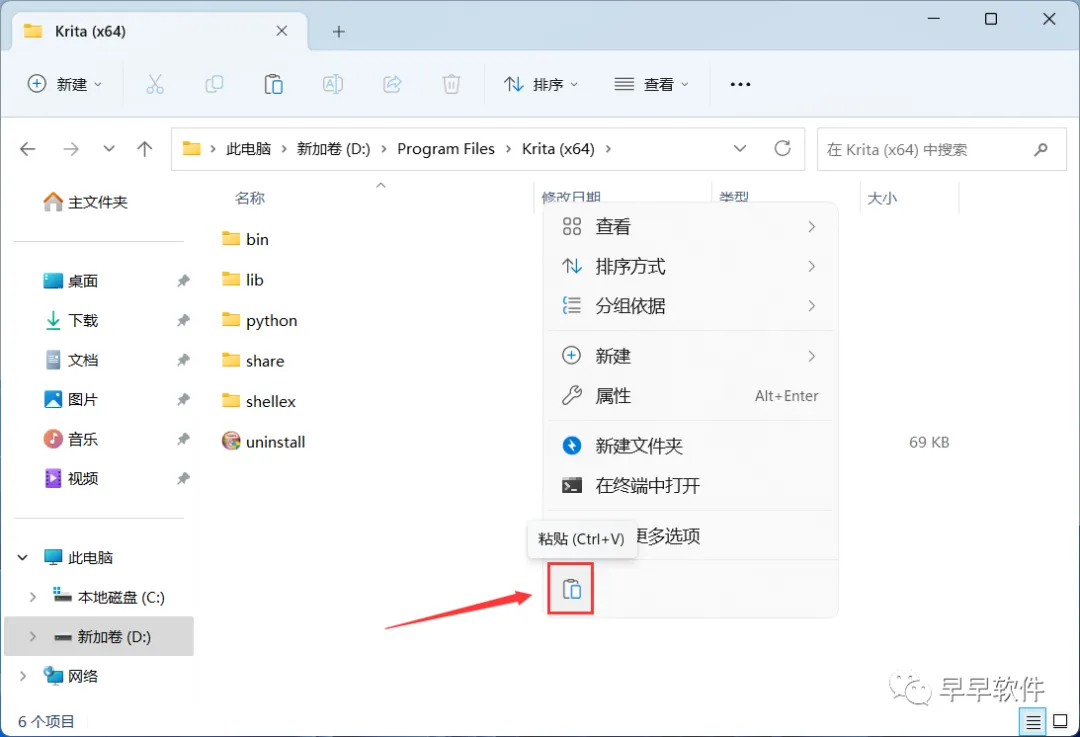Click the Cut scissors icon in toolbar

point(155,85)
